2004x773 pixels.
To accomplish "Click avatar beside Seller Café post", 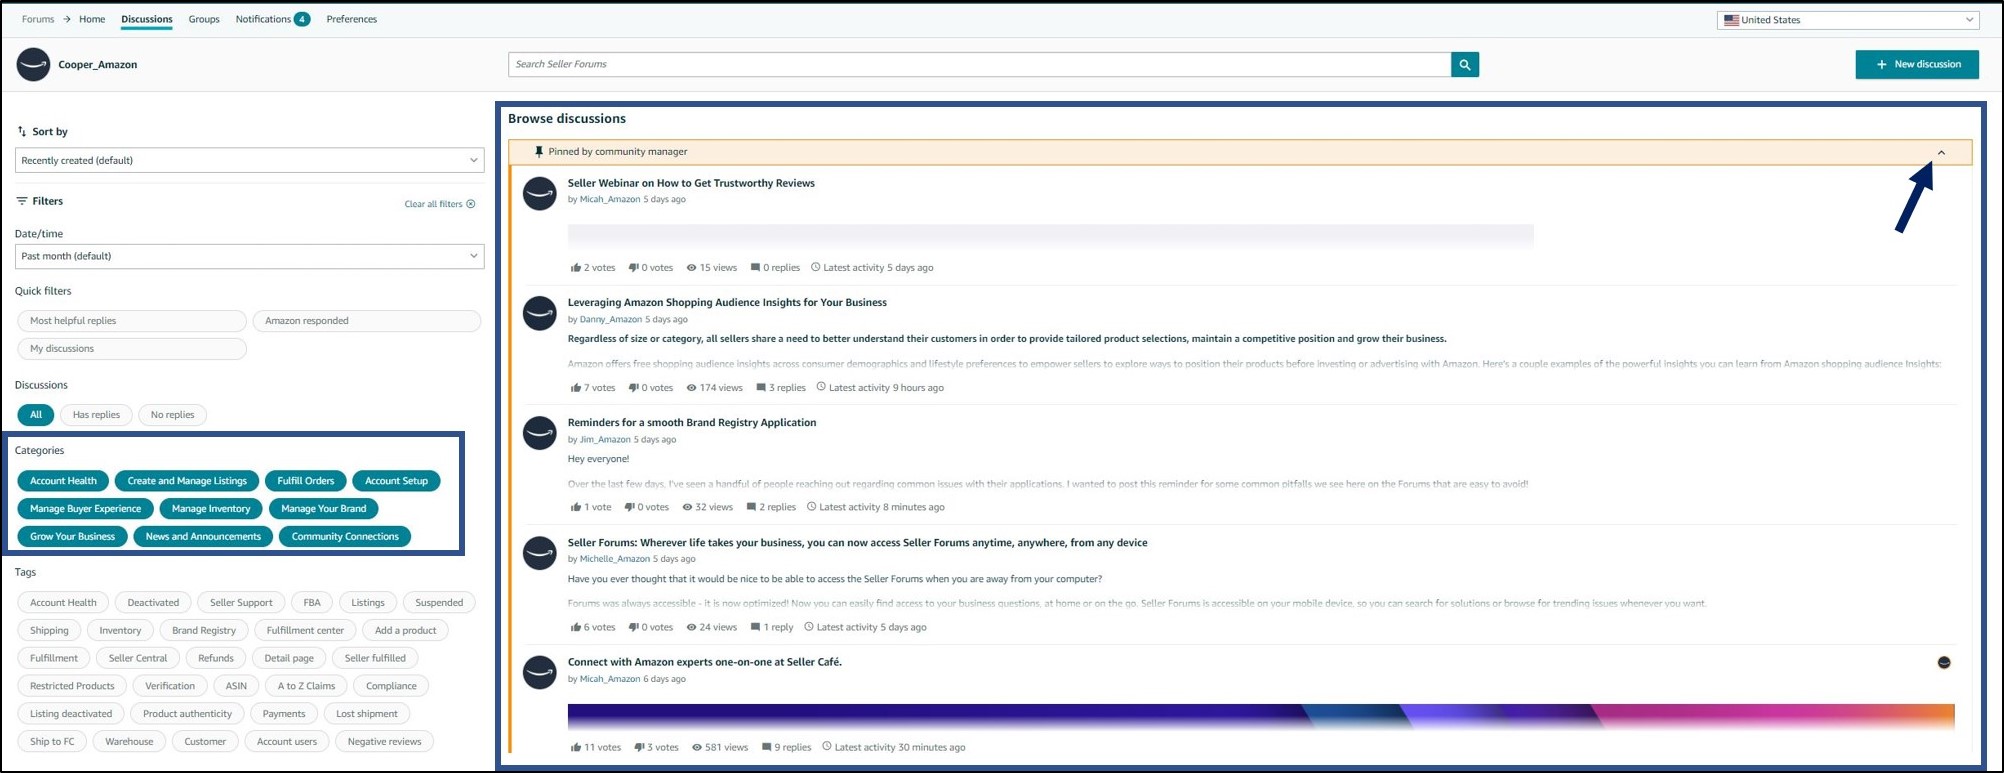I will pyautogui.click(x=540, y=673).
